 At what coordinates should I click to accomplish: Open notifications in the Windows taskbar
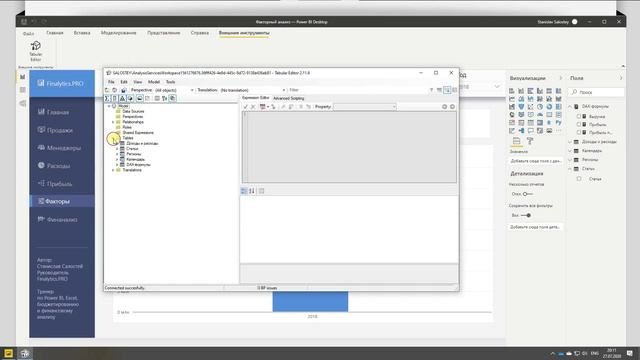click(630, 353)
